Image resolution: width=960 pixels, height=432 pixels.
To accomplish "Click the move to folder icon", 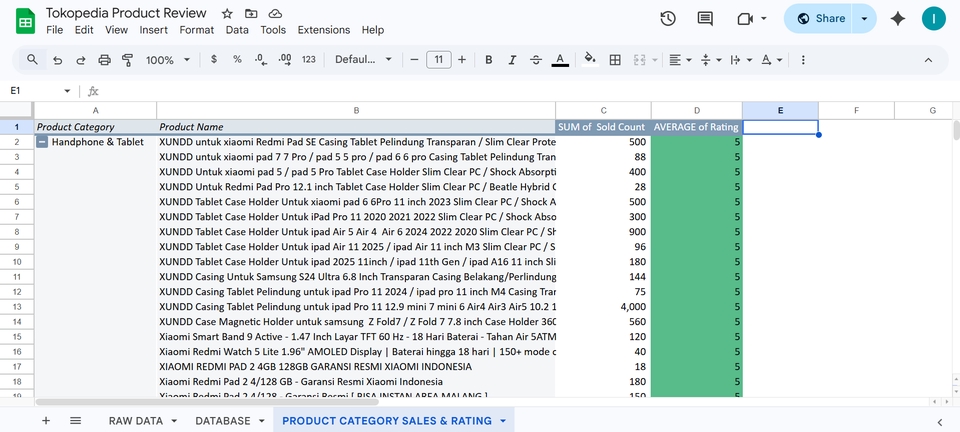I will [x=251, y=13].
